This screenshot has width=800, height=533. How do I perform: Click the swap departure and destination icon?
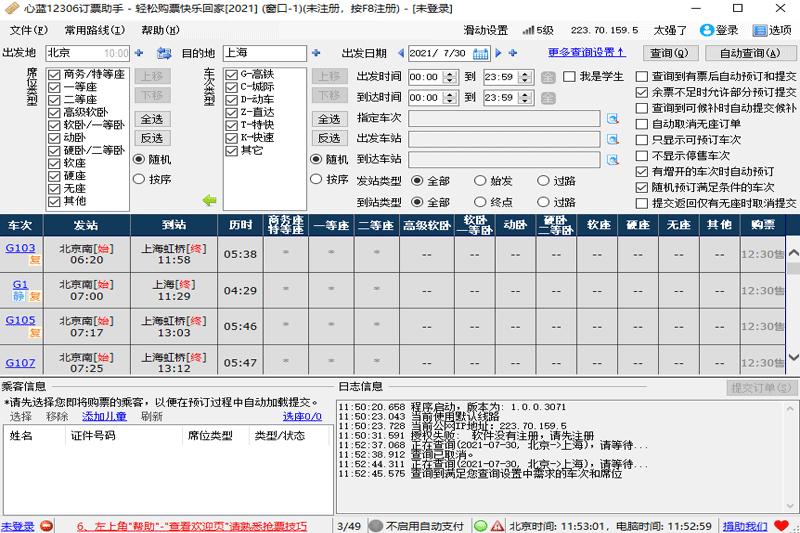click(164, 53)
